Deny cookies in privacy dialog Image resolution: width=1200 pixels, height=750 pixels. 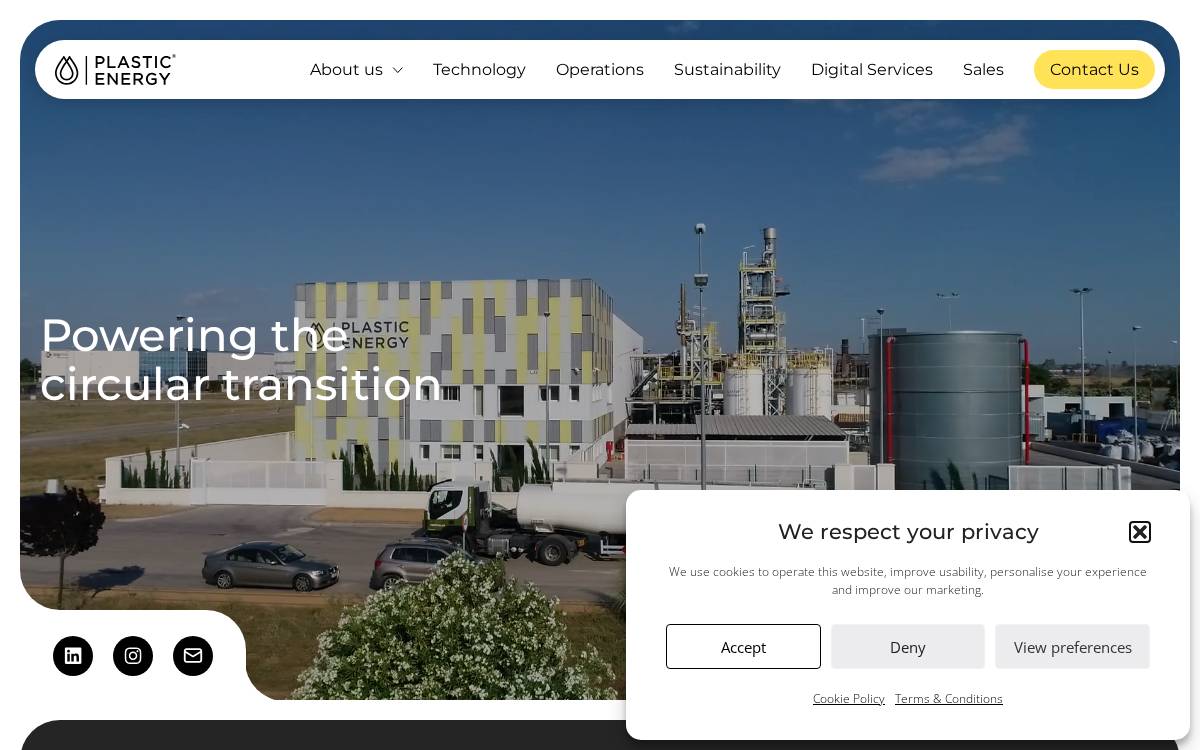tap(908, 647)
